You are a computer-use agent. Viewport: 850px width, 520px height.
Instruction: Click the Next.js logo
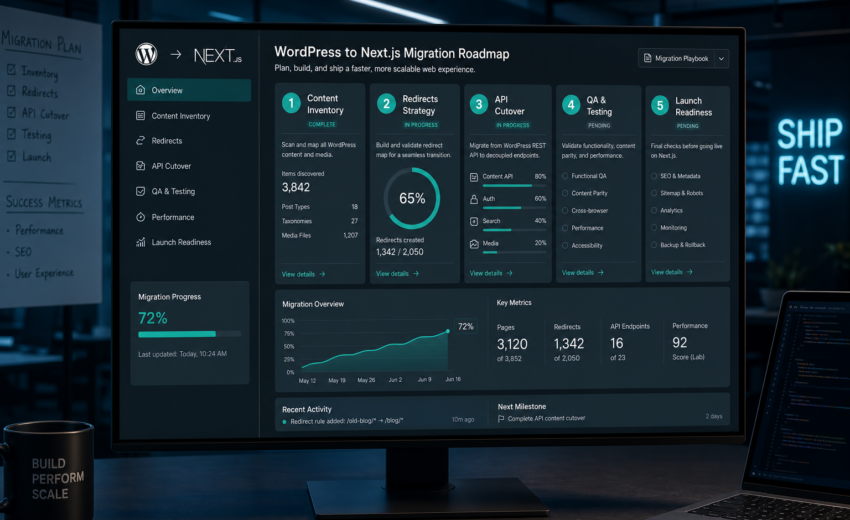pyautogui.click(x=217, y=56)
